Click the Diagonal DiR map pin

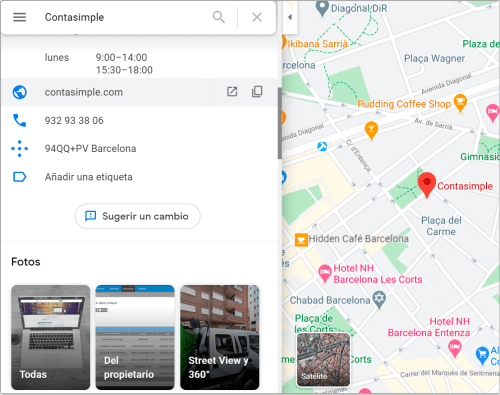click(x=322, y=8)
